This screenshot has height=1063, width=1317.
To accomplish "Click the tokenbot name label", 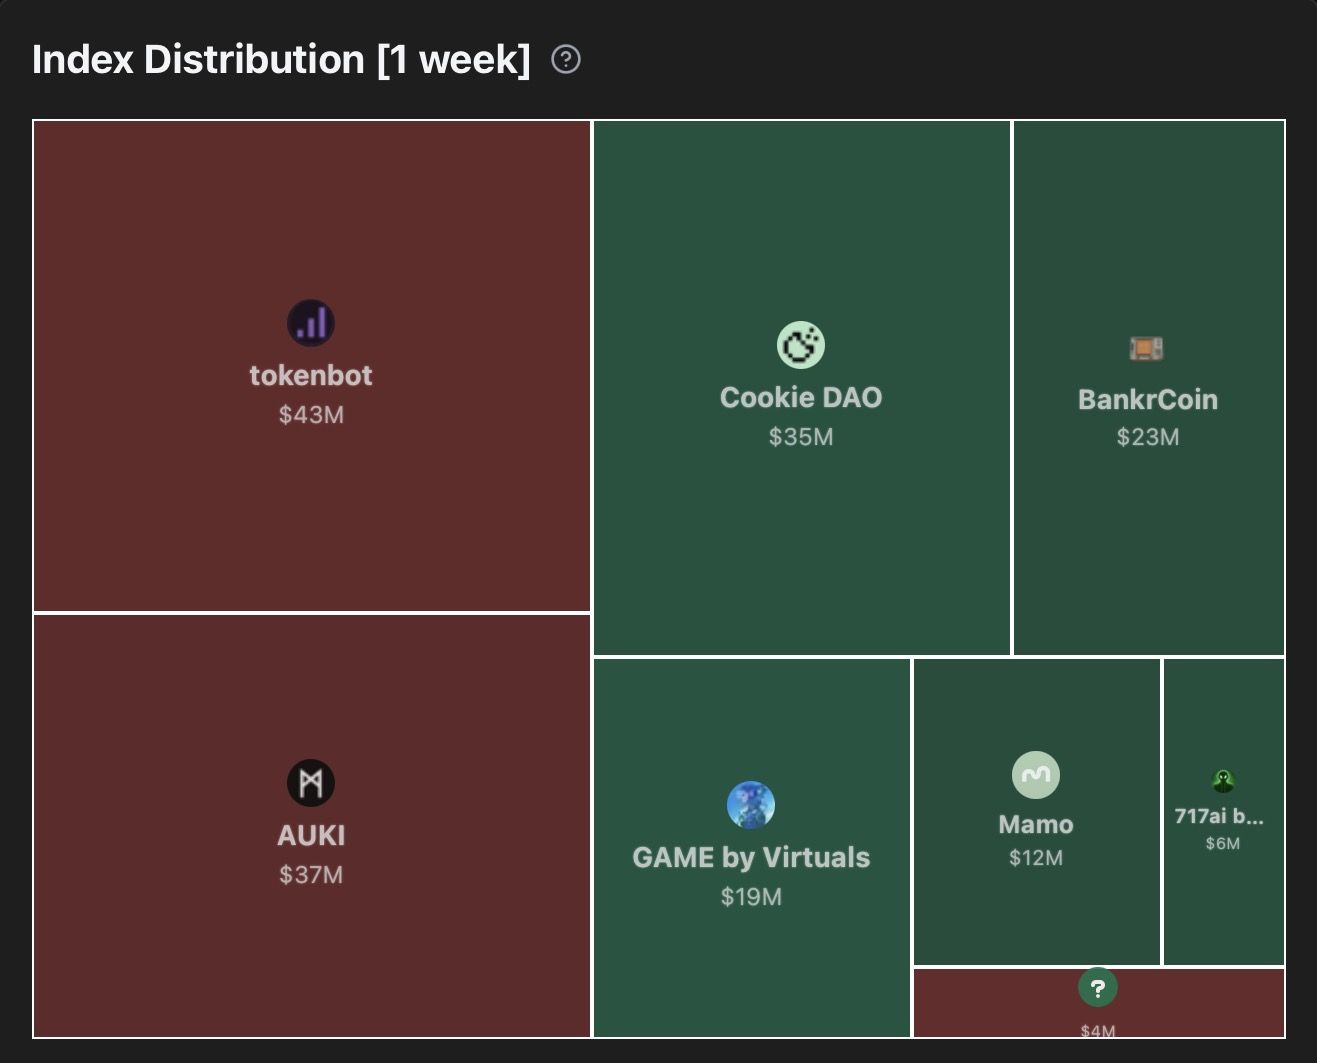I will point(311,375).
